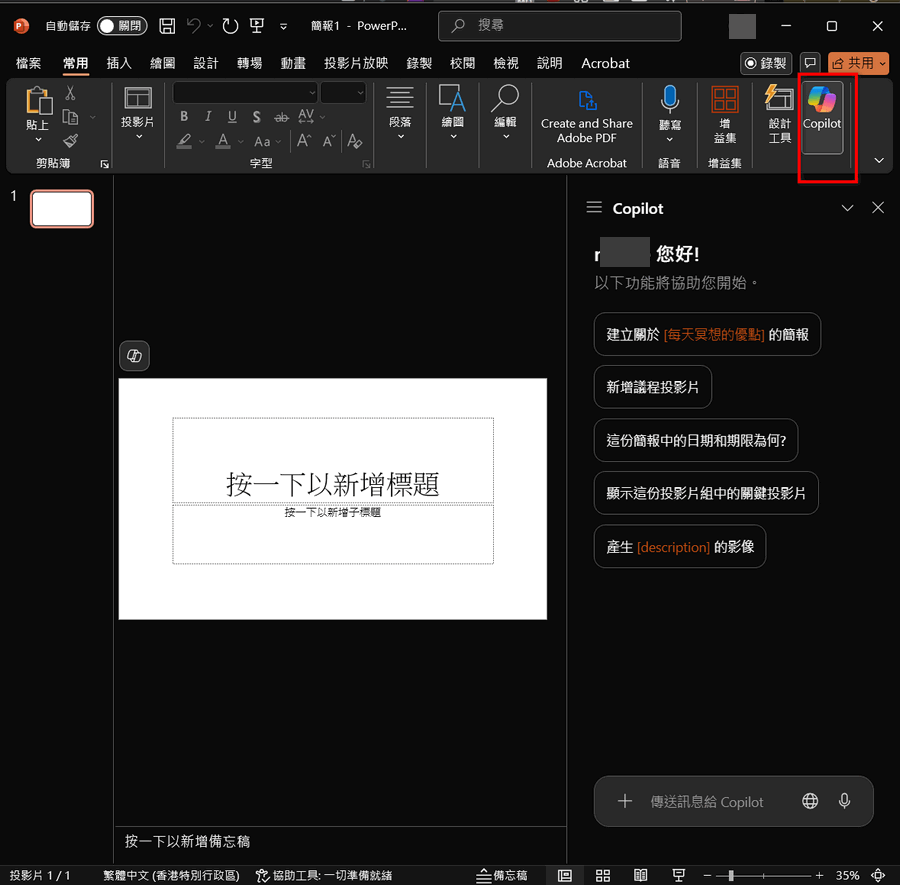The width and height of the screenshot is (900, 885).
Task: Click the Save icon in title bar
Action: tap(167, 26)
